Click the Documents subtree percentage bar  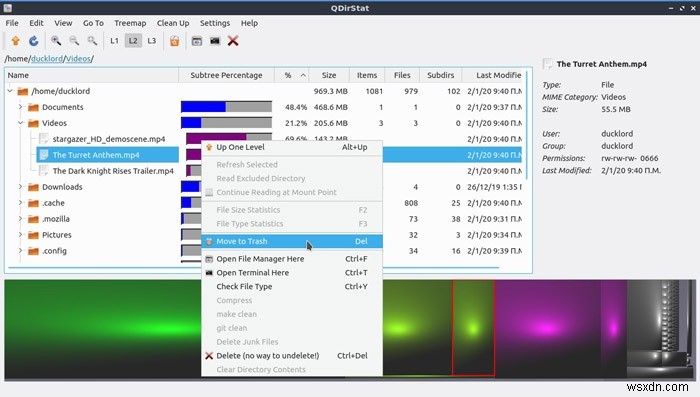226,107
